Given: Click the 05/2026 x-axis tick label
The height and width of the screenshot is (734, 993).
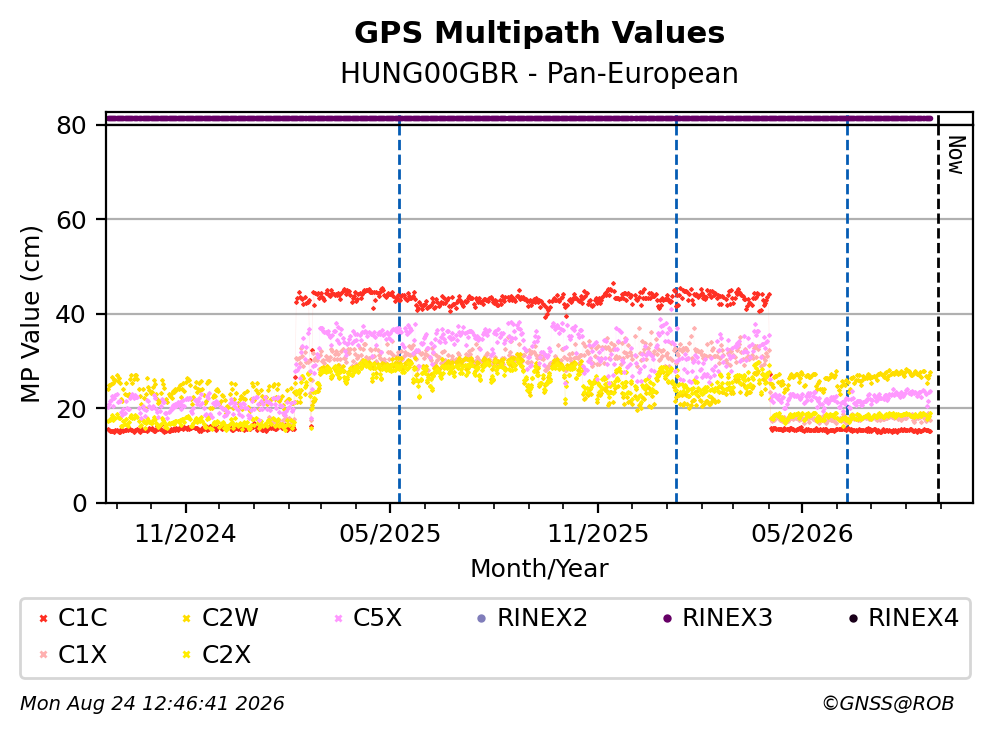Looking at the screenshot, I should (802, 534).
